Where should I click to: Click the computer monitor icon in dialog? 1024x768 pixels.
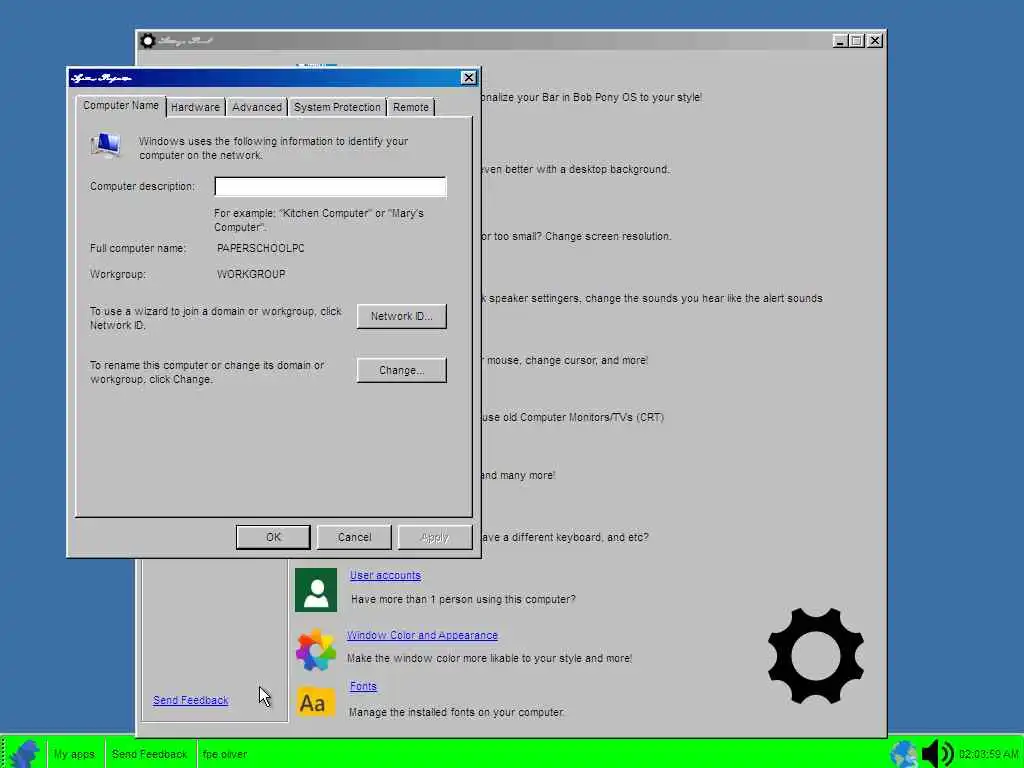click(x=106, y=146)
